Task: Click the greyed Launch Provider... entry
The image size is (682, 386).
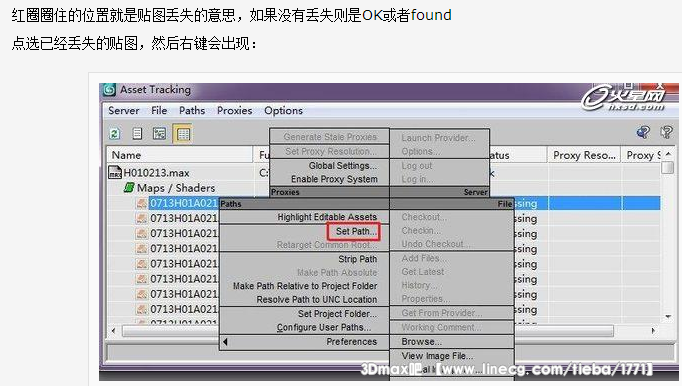Action: click(438, 138)
